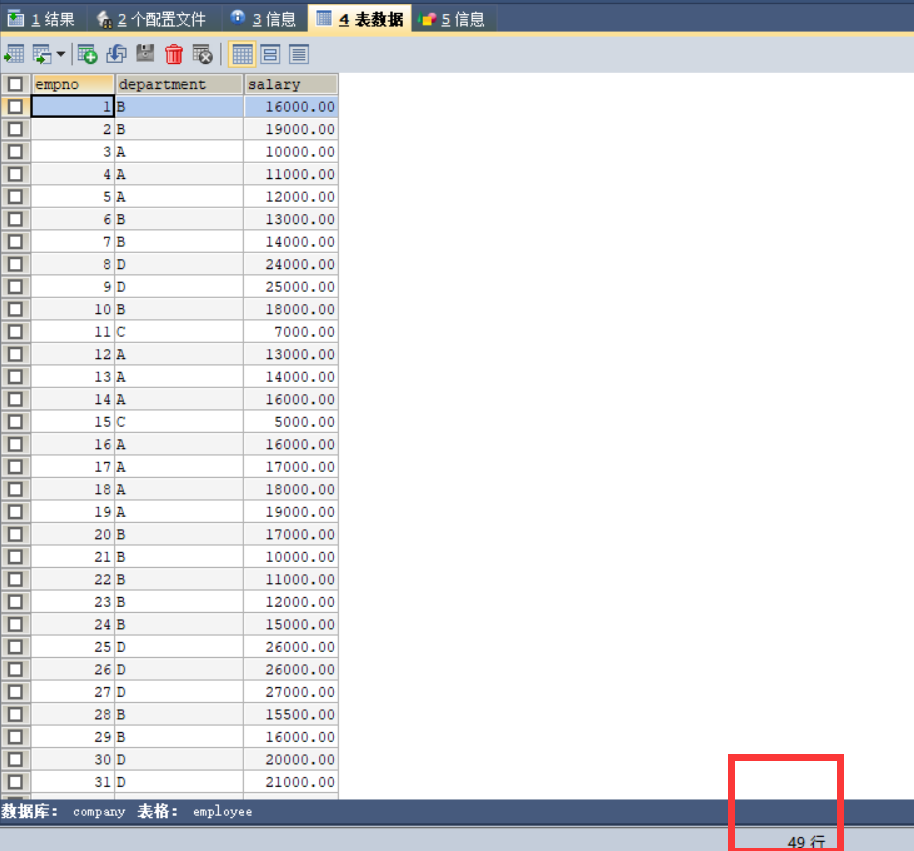Select department cell of empno 3

point(179,152)
